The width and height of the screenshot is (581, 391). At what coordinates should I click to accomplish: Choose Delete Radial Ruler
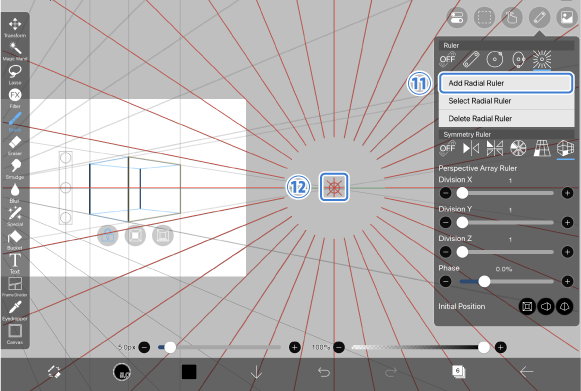[x=506, y=119]
